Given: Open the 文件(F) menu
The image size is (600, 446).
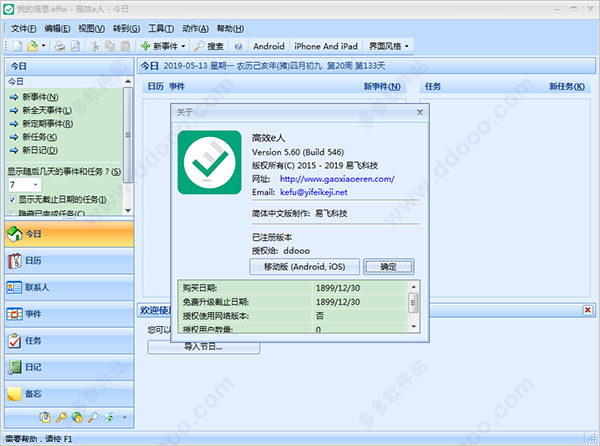Looking at the screenshot, I should tap(23, 29).
